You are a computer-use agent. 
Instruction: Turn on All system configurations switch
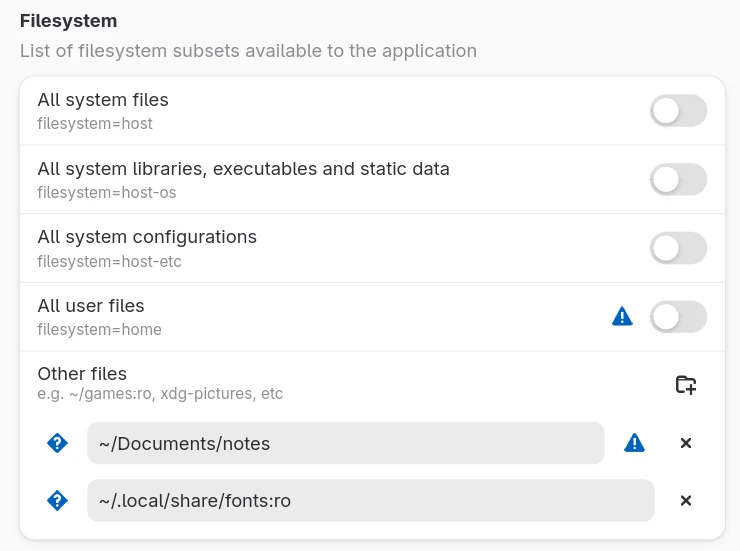click(678, 248)
